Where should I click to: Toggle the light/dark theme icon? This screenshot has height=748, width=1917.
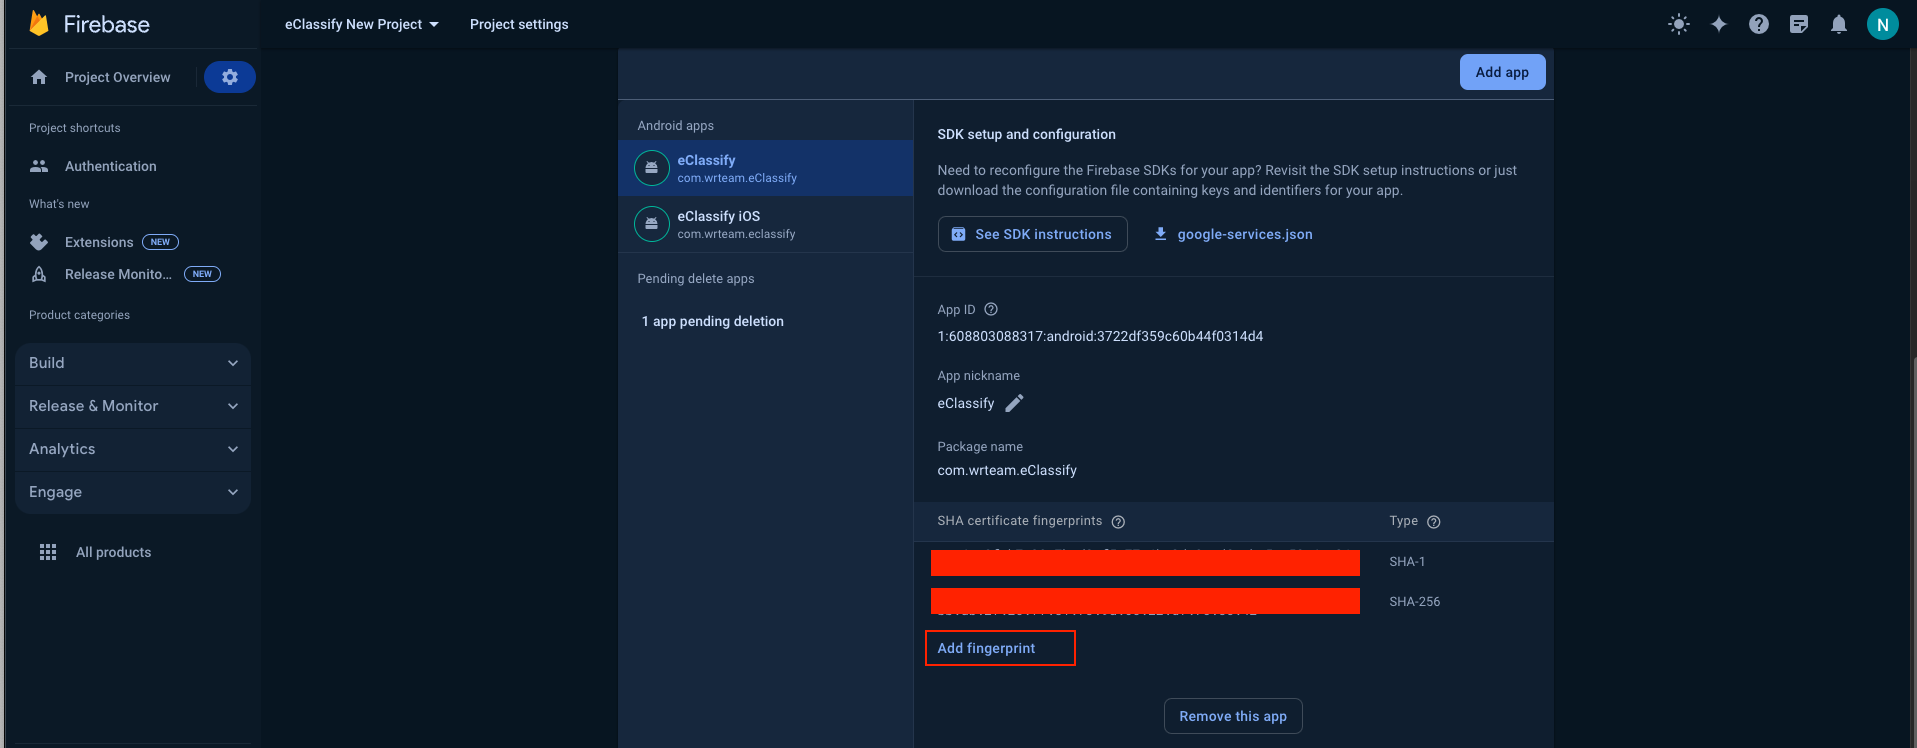(x=1679, y=24)
